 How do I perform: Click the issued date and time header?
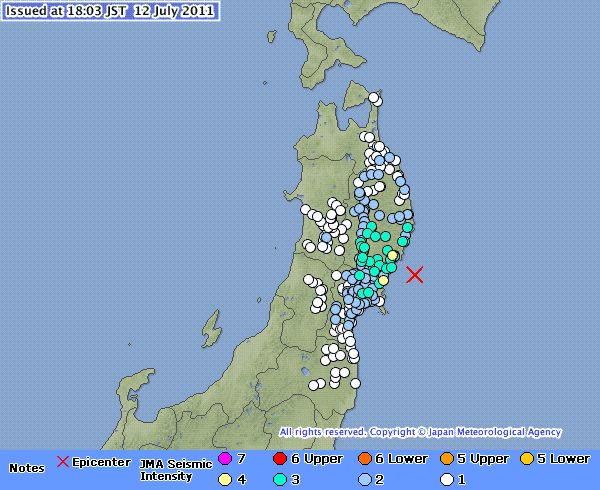point(110,9)
